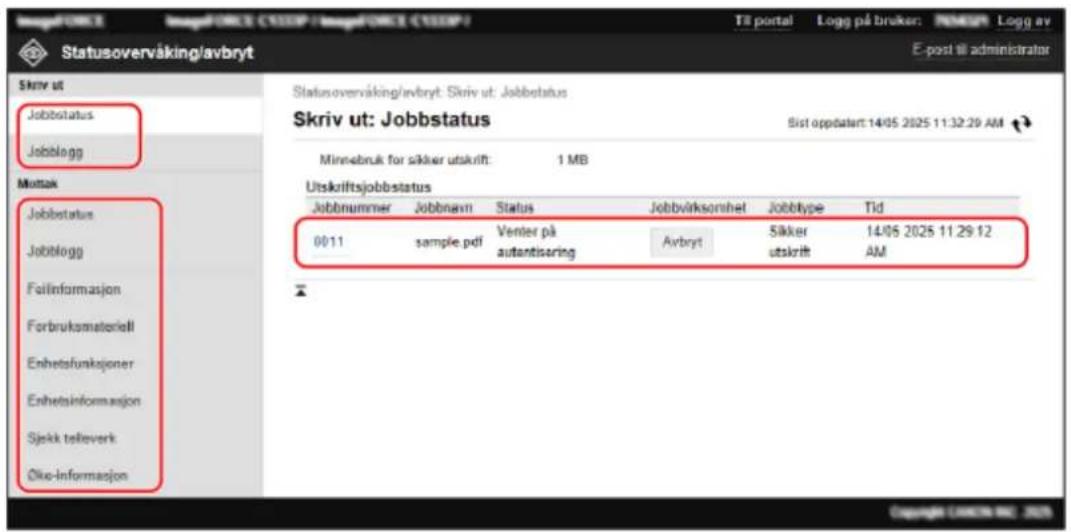Click Logg av link
The image size is (1071, 532).
click(x=1023, y=21)
